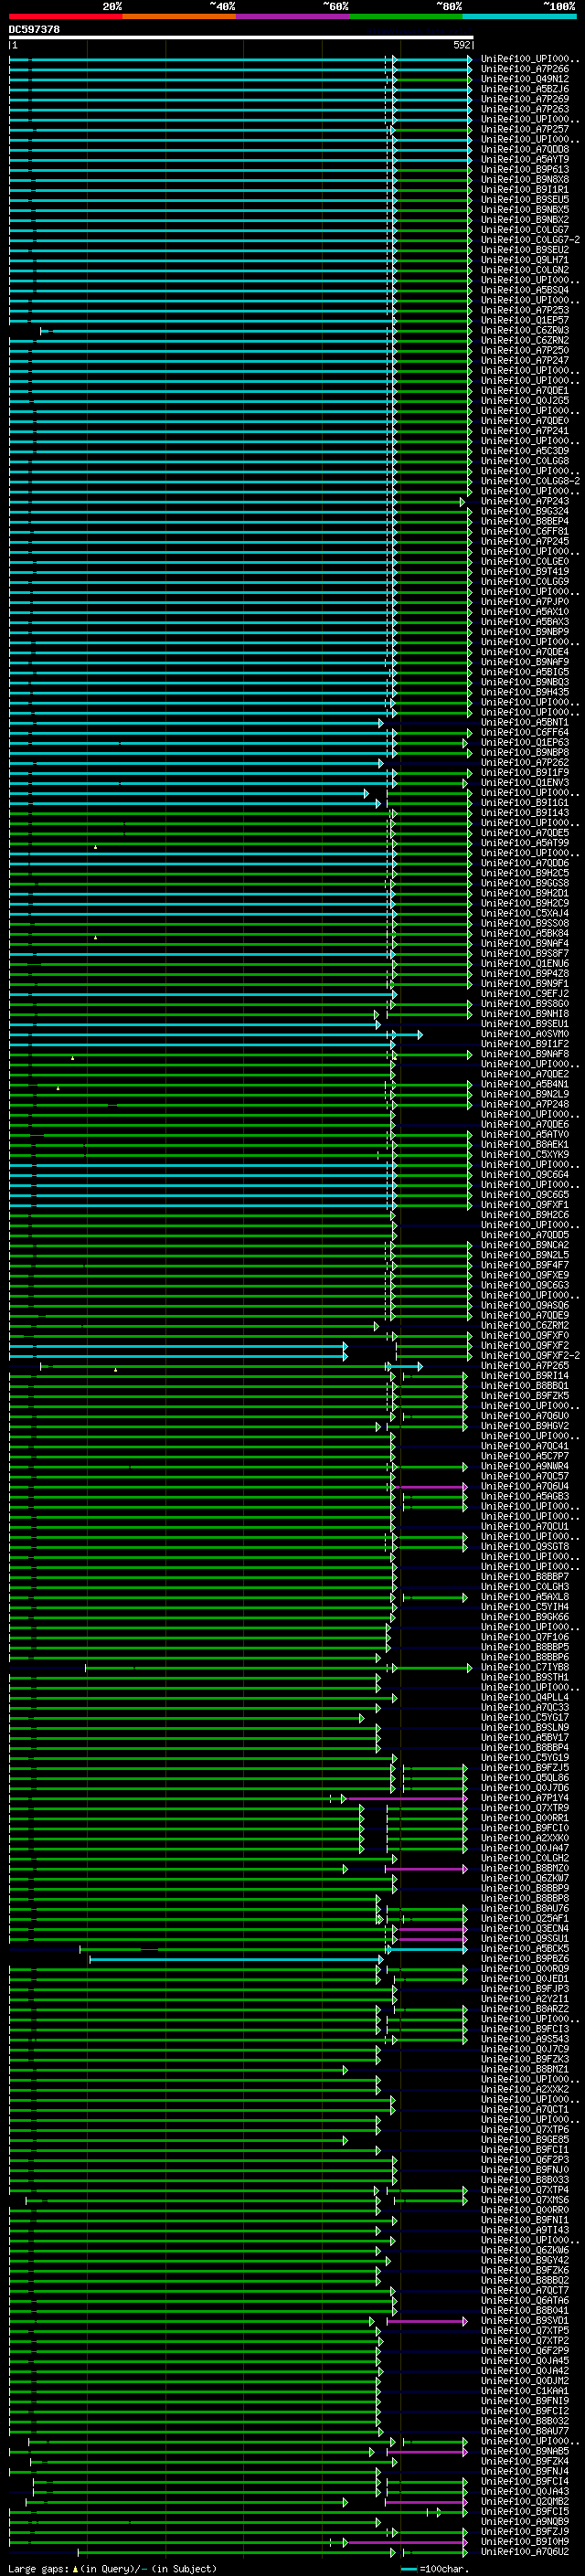Select the UniRef100_C0LGG7-2 label
Screen dimensions: 585x2576
(530, 240)
